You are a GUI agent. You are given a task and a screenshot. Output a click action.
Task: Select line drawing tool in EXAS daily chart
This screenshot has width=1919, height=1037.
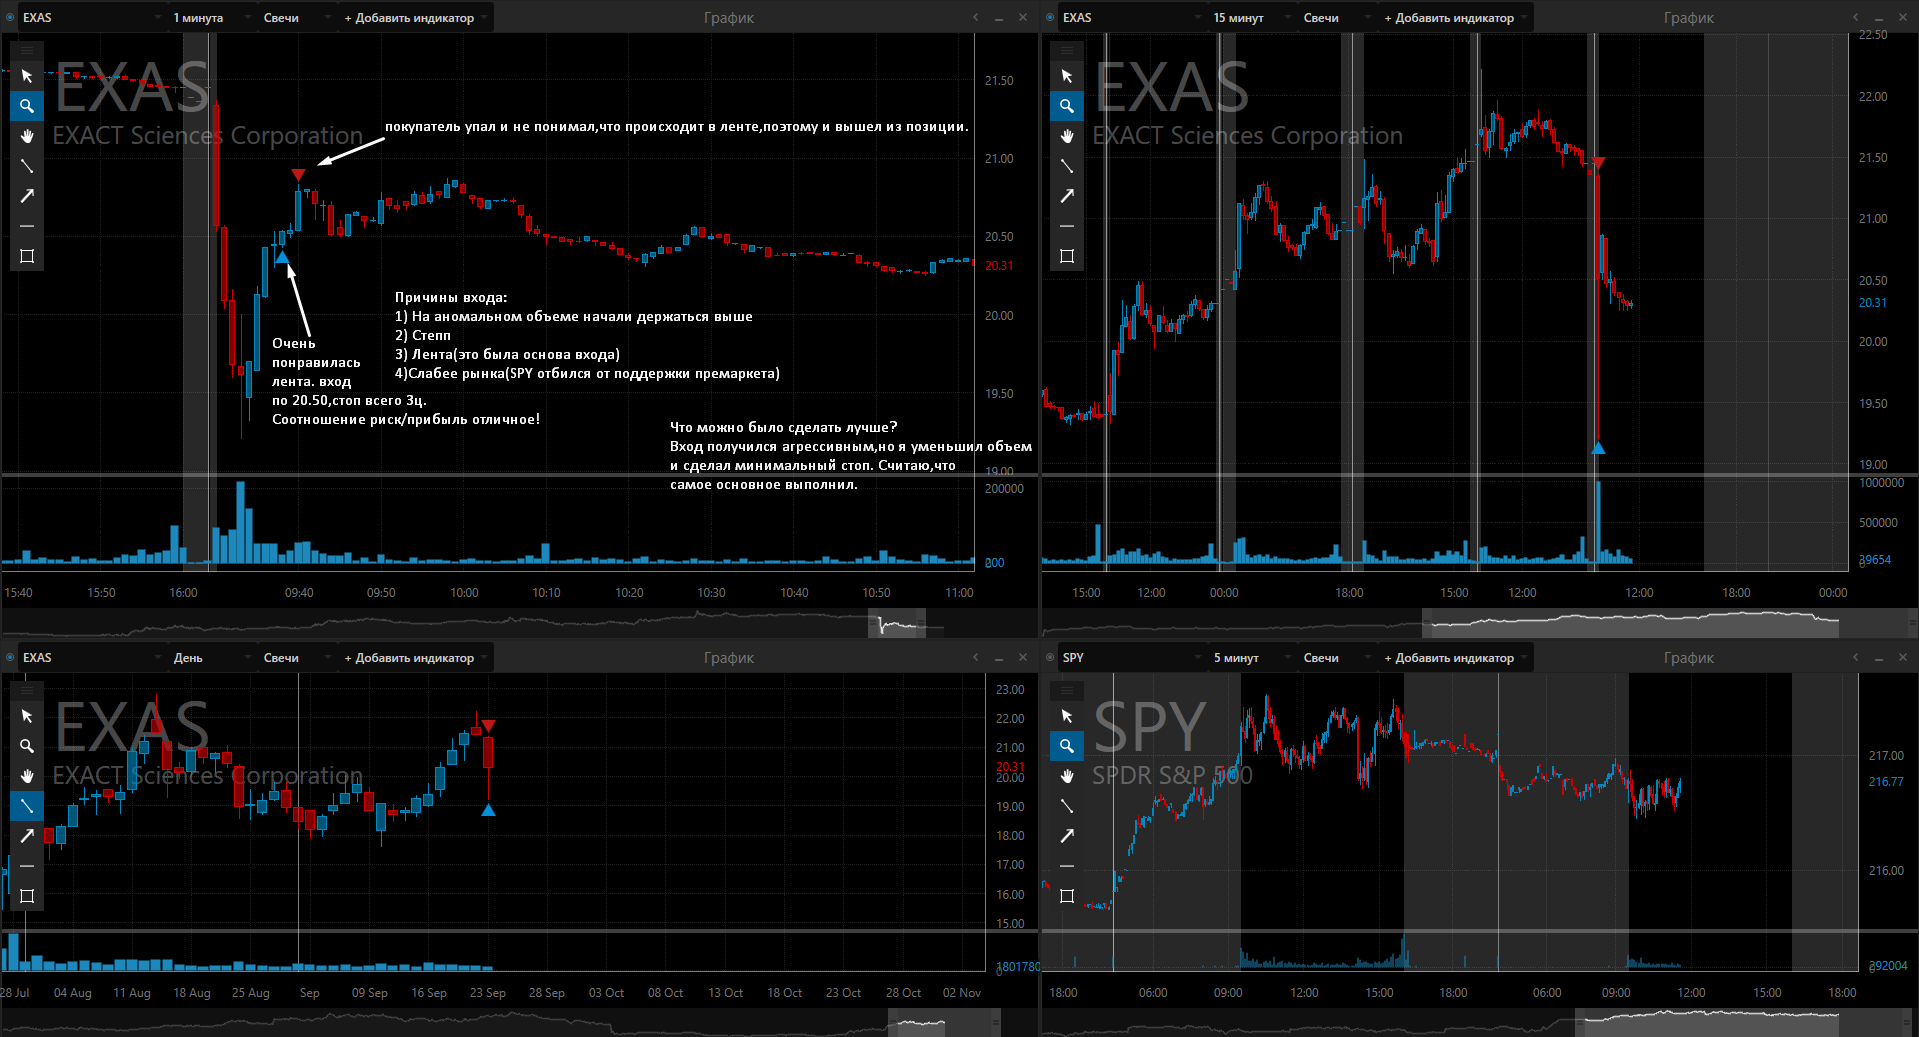click(27, 806)
